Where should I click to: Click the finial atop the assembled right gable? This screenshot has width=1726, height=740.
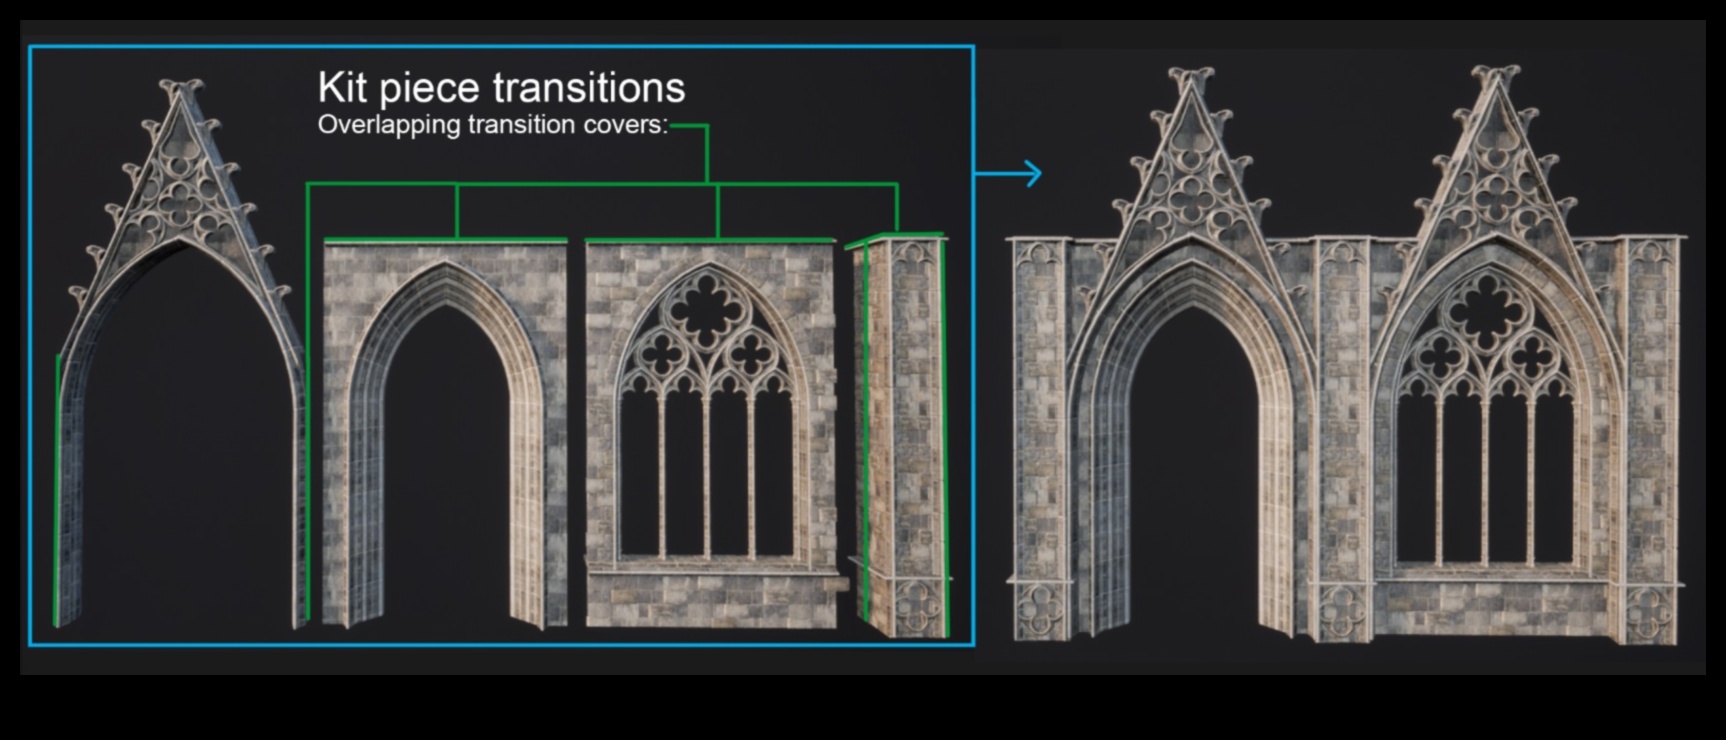[x=1494, y=76]
